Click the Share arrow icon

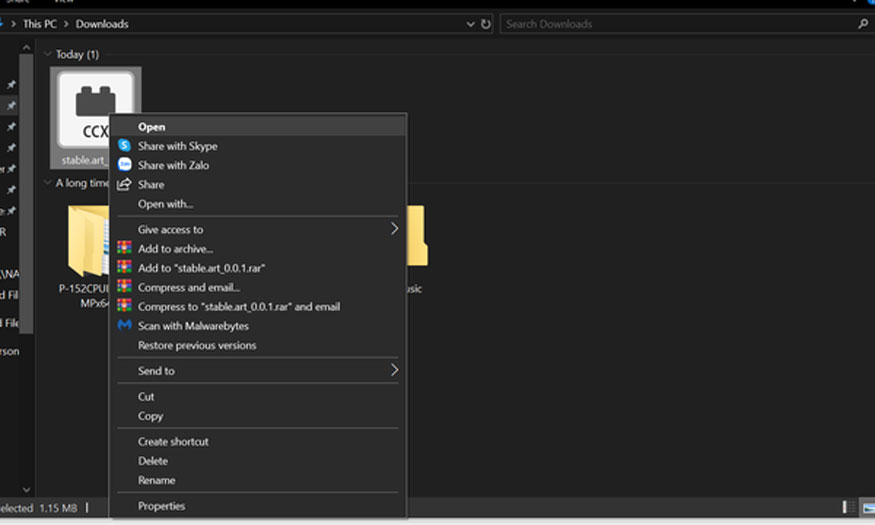point(124,184)
